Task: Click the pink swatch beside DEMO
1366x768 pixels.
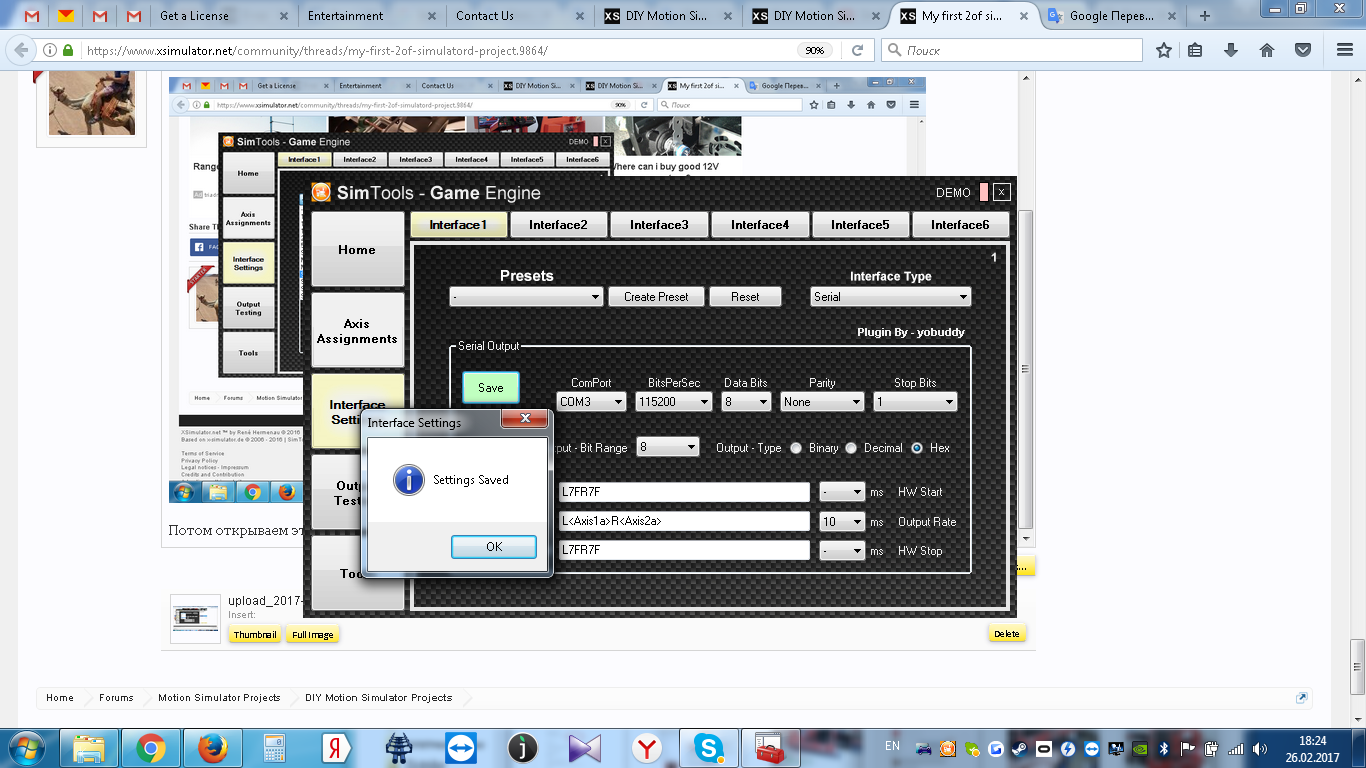Action: (x=984, y=193)
